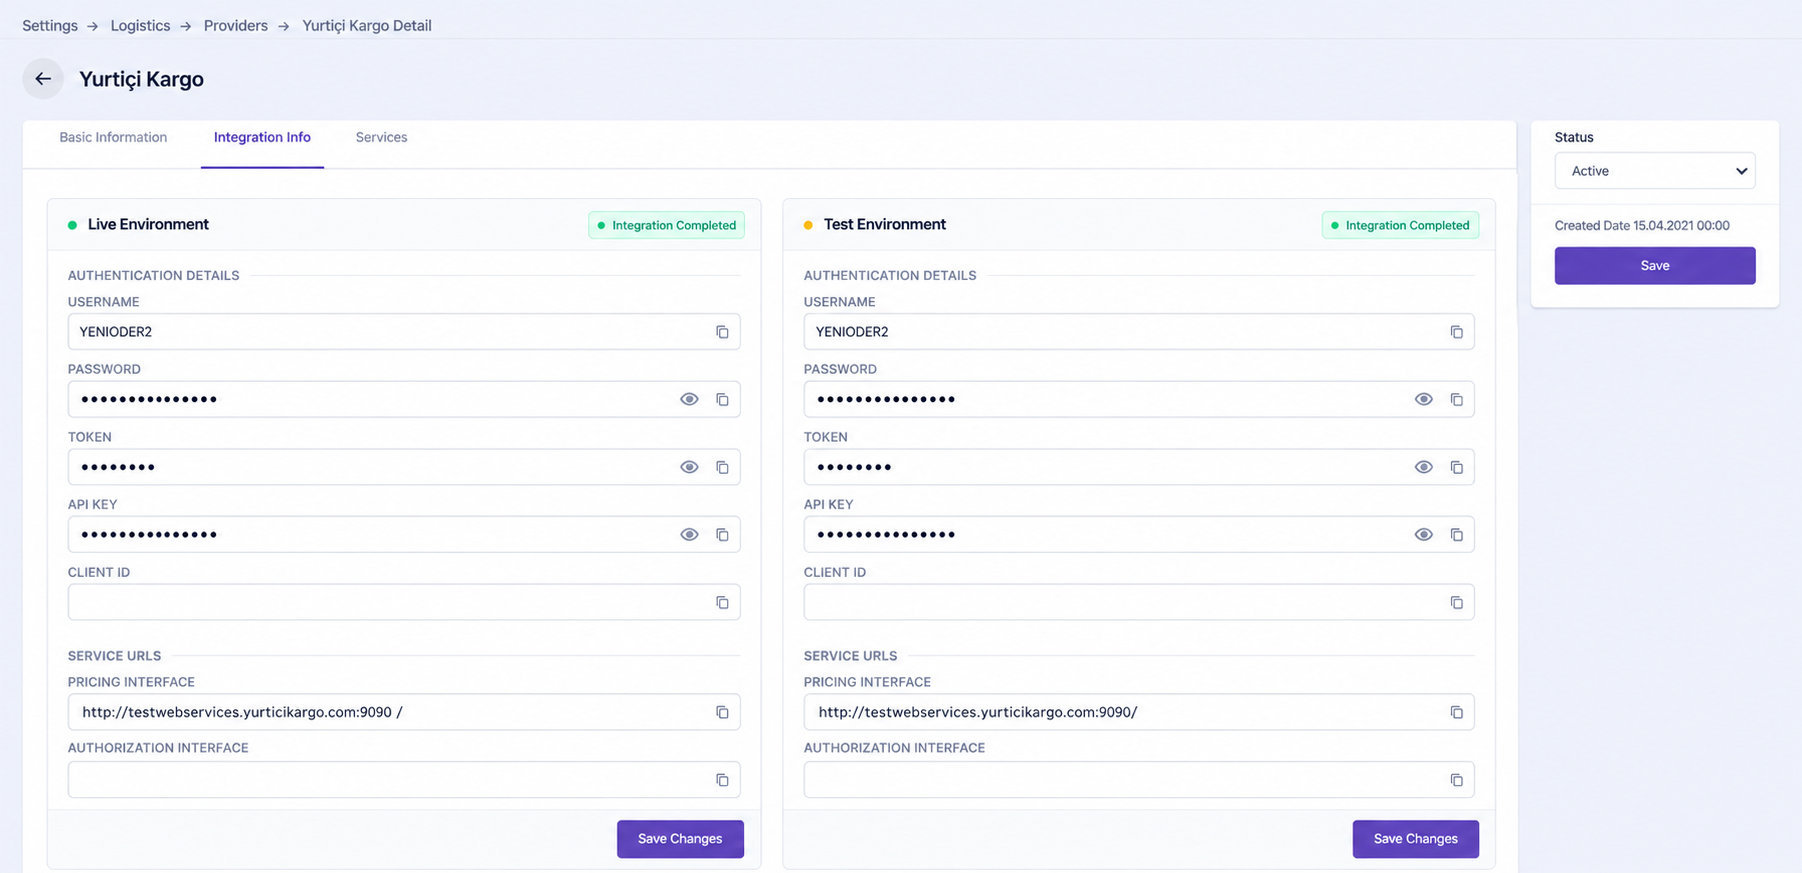Show the Live Environment token
Screen dimensions: 1802x873
pos(689,467)
